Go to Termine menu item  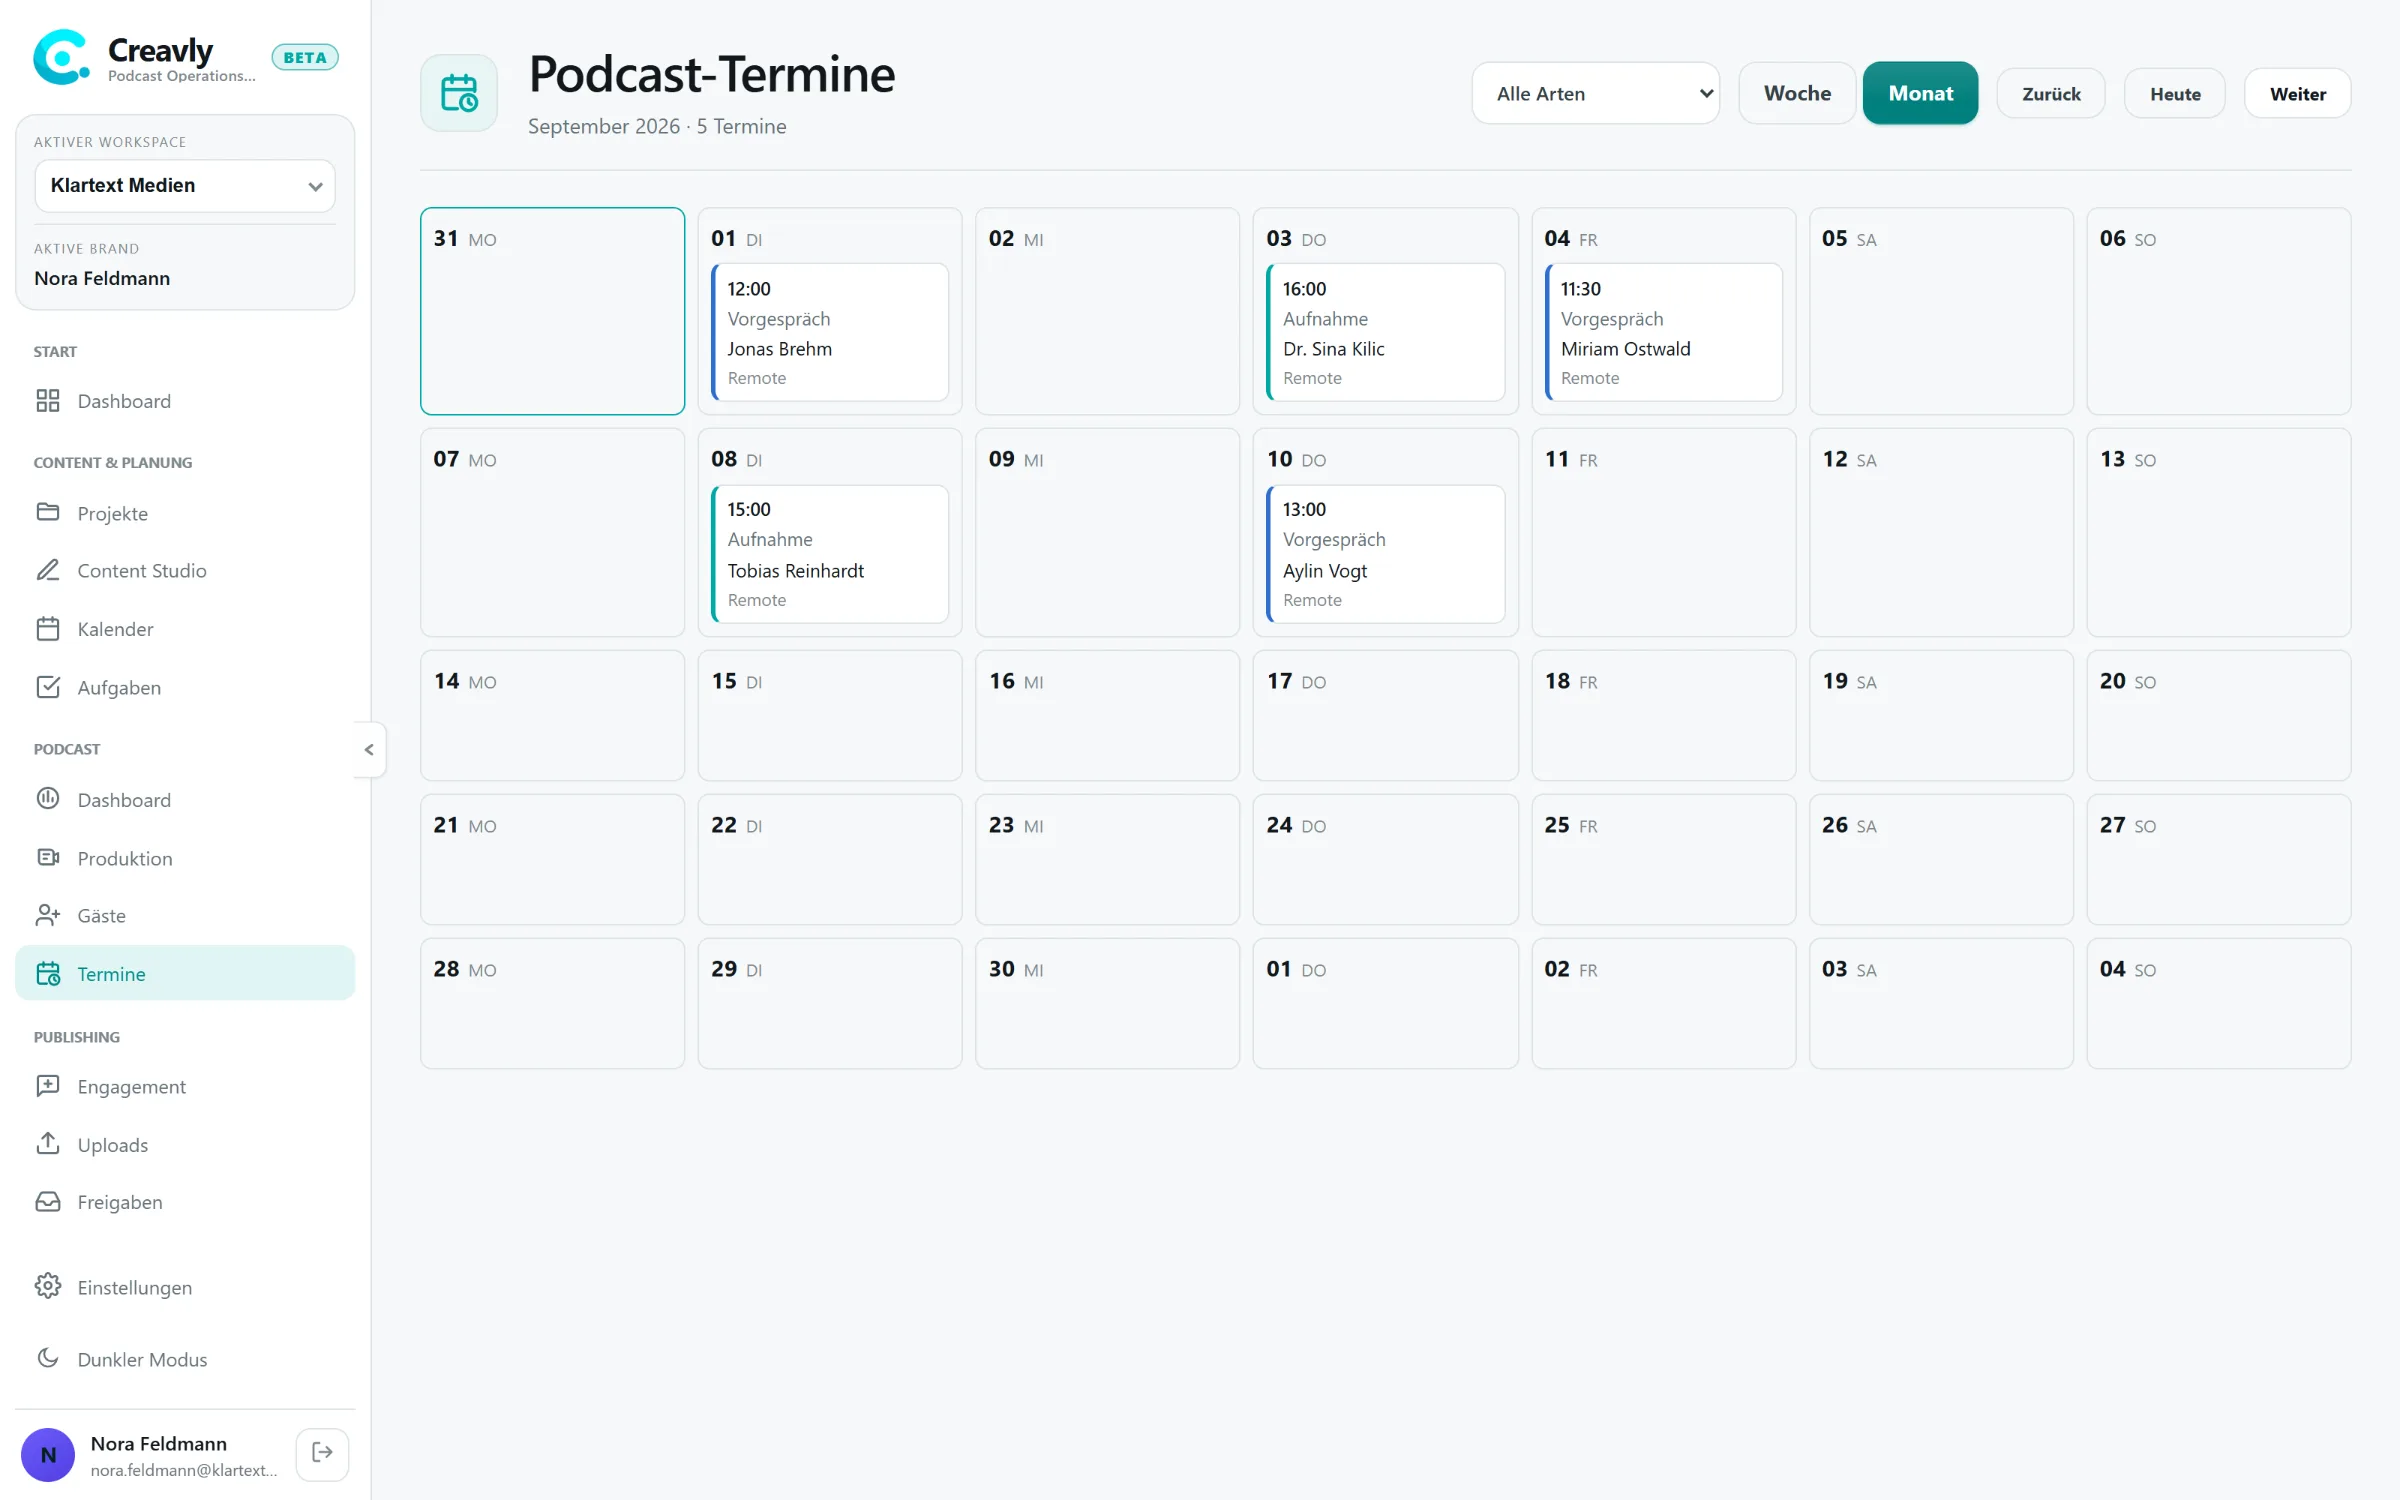(x=185, y=973)
